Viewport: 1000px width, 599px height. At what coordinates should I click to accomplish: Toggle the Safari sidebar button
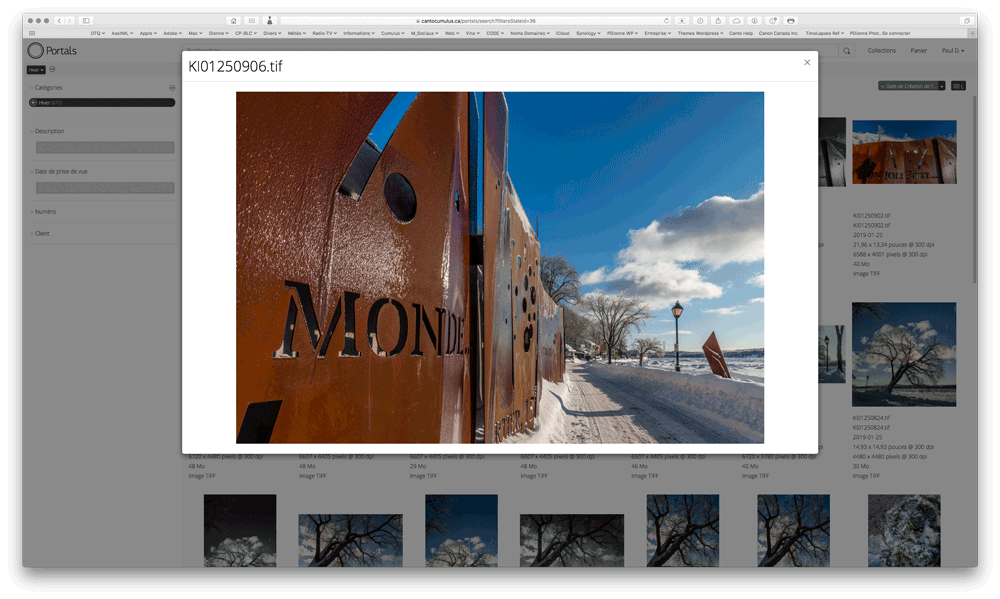86,21
